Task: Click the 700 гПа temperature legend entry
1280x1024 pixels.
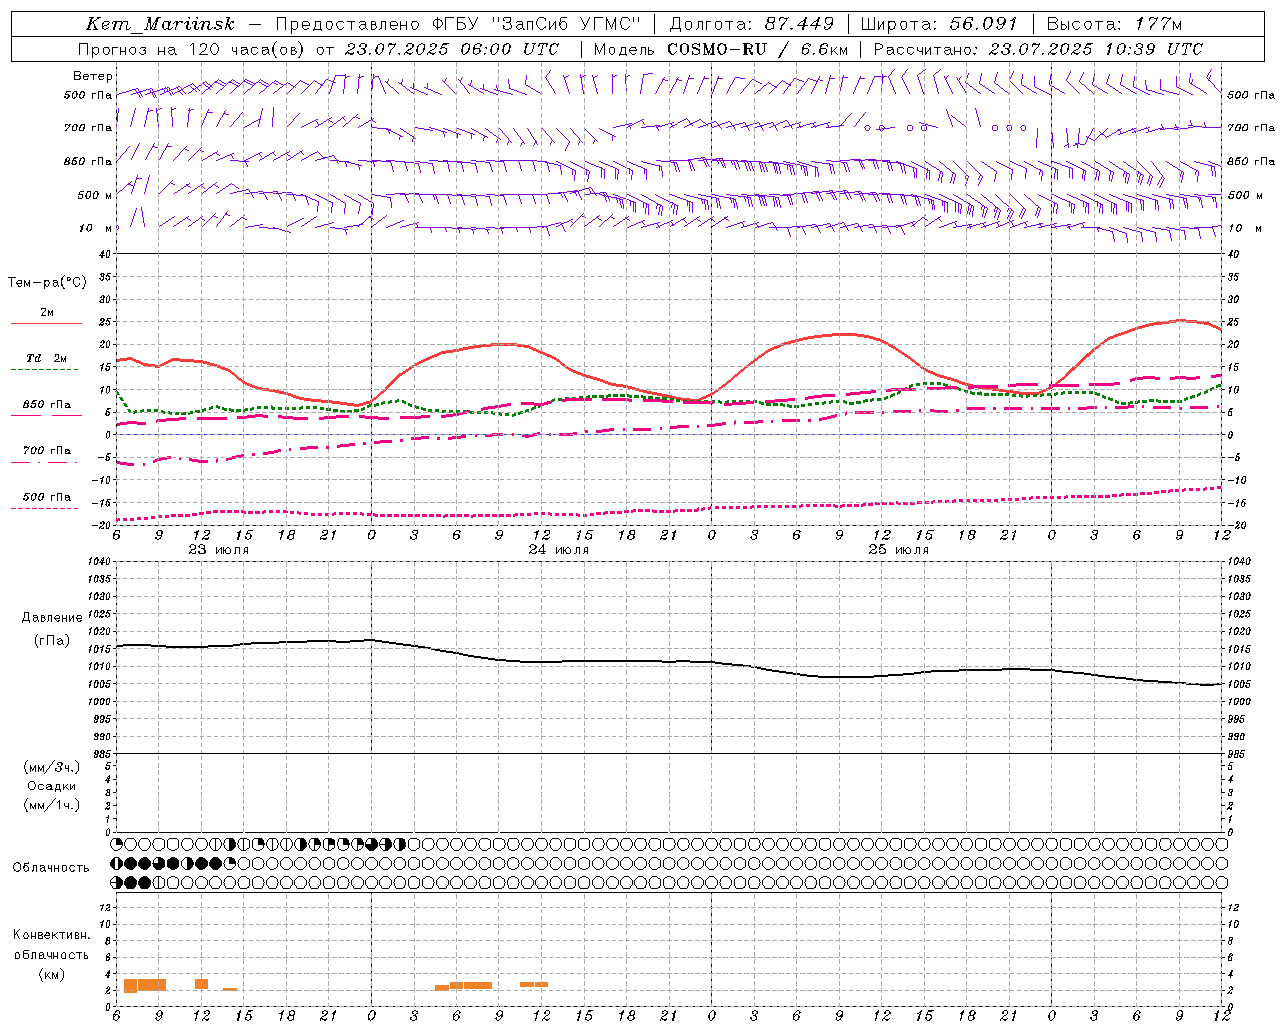Action: point(47,451)
